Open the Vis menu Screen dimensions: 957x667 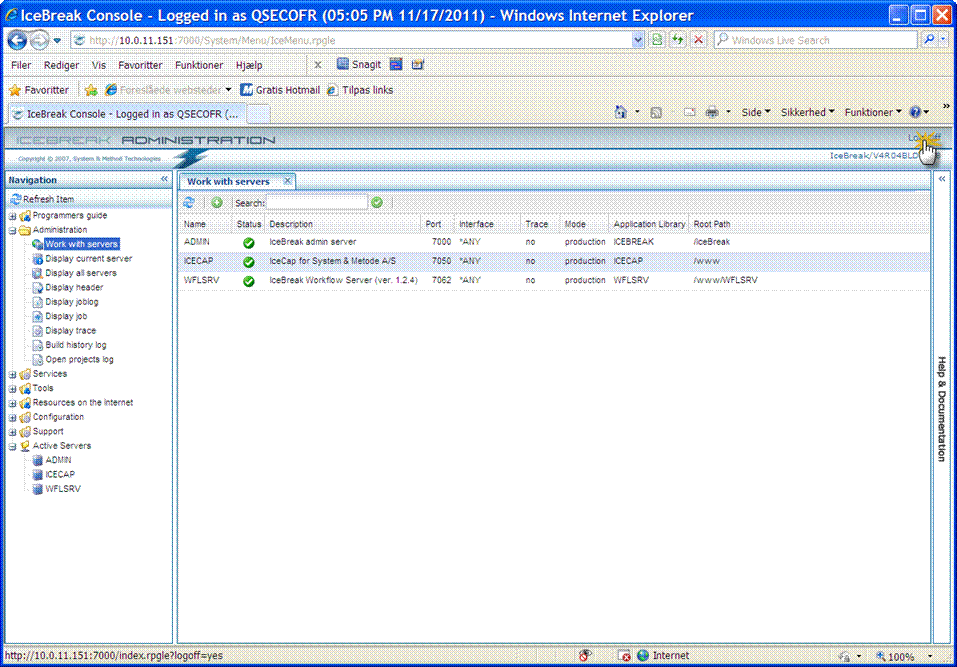point(99,65)
